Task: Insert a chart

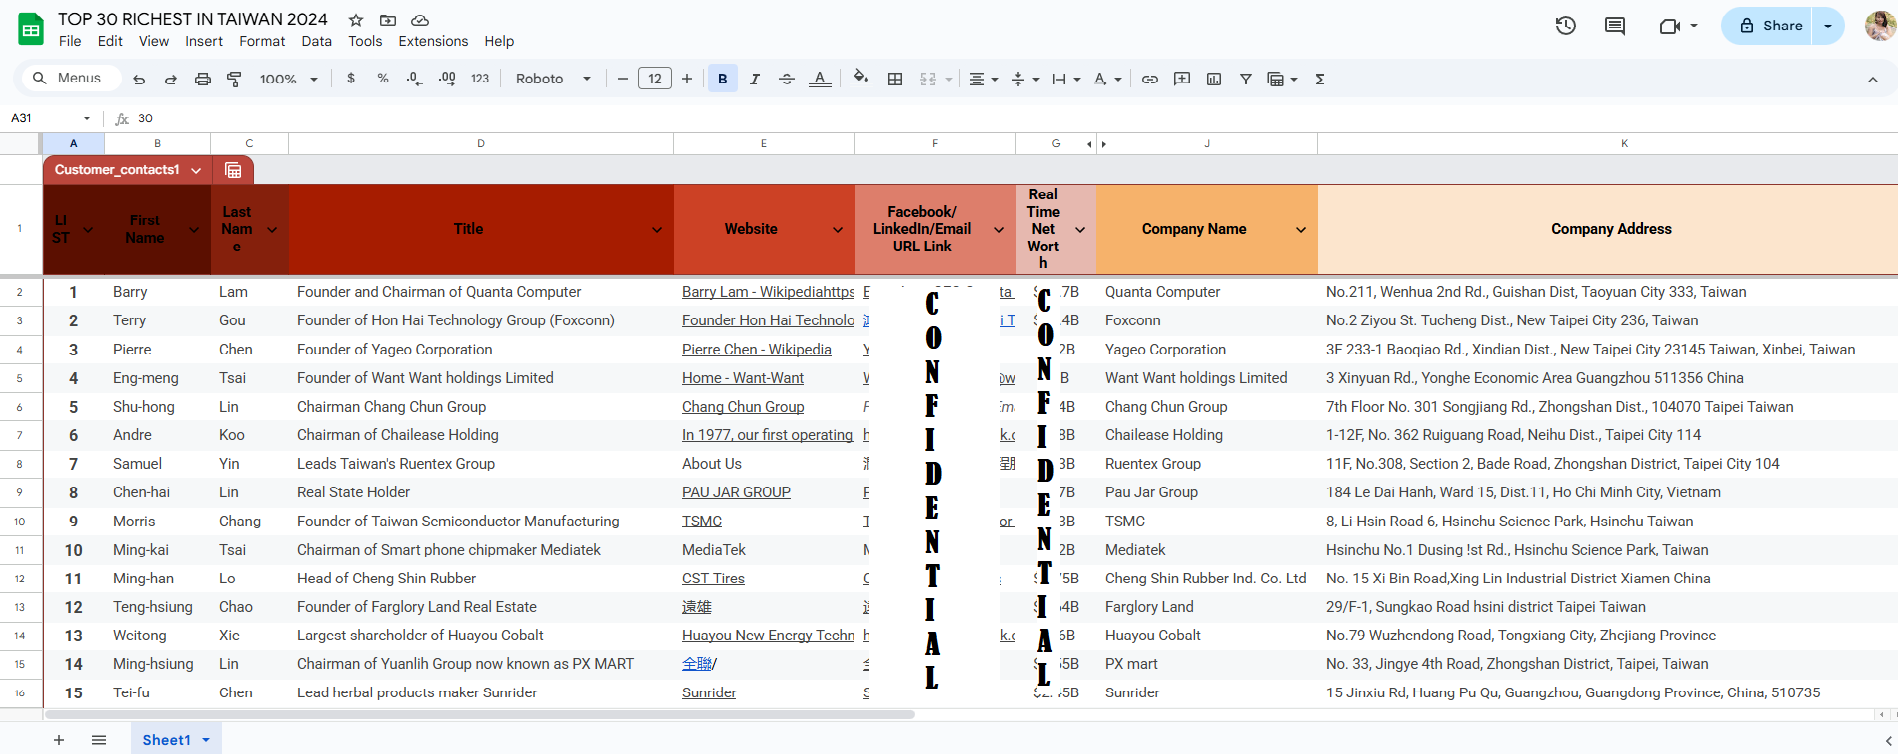Action: coord(1214,79)
